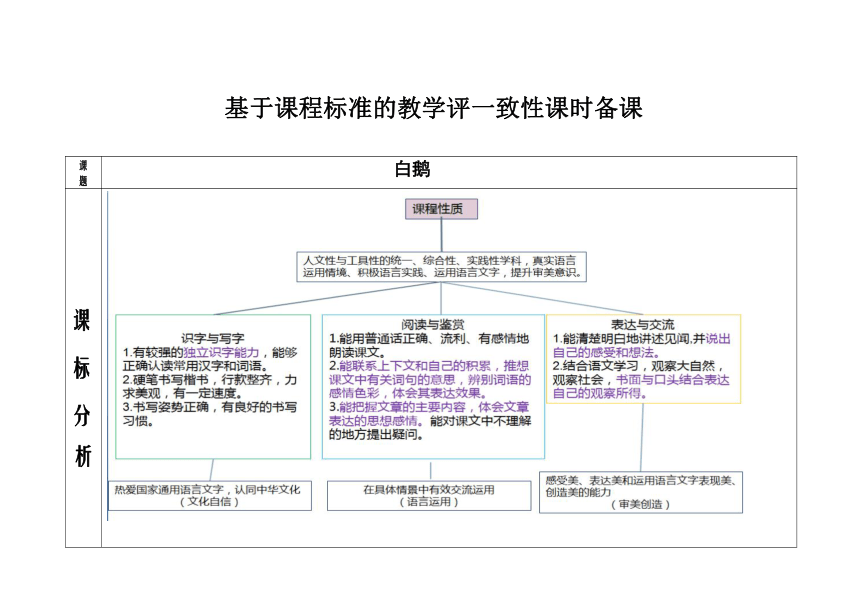Viewport: 860px width, 608px height.
Task: Select the box 在具体情景中有效交流运用
Action: 429,496
